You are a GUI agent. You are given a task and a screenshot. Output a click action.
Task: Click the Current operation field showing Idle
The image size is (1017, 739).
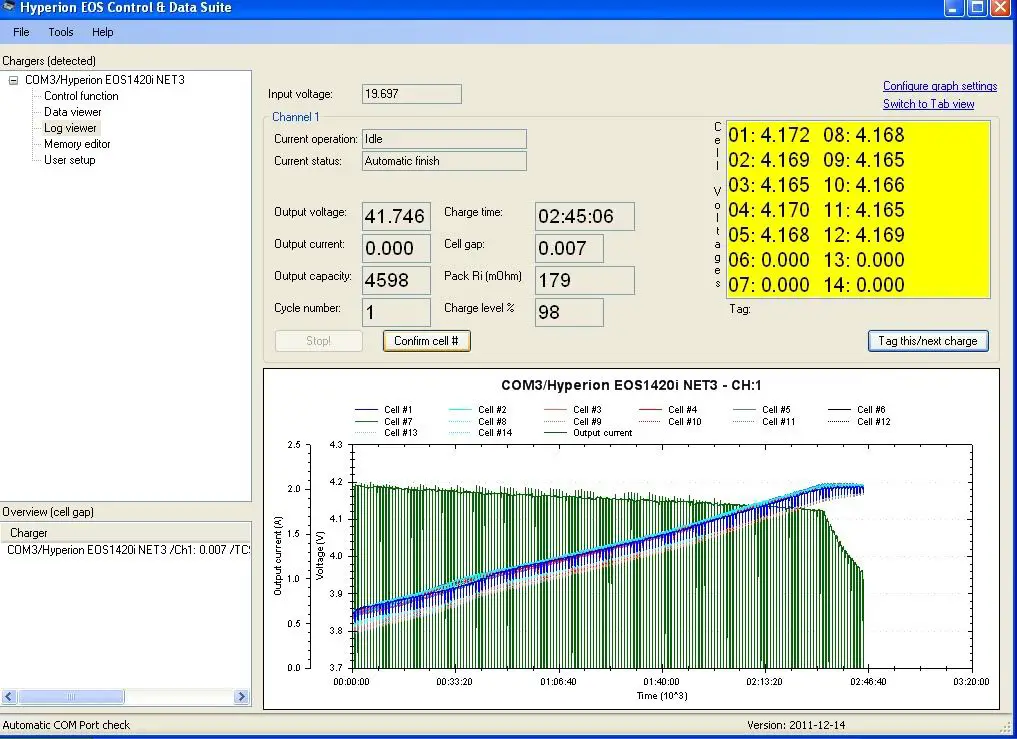(x=444, y=139)
